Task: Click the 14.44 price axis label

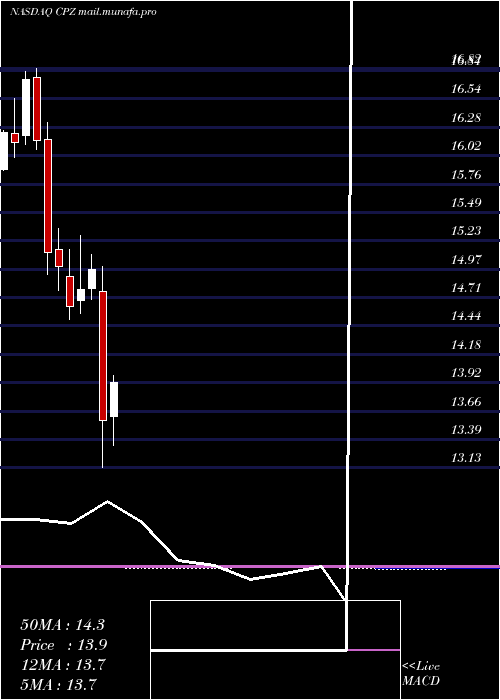Action: [x=466, y=317]
